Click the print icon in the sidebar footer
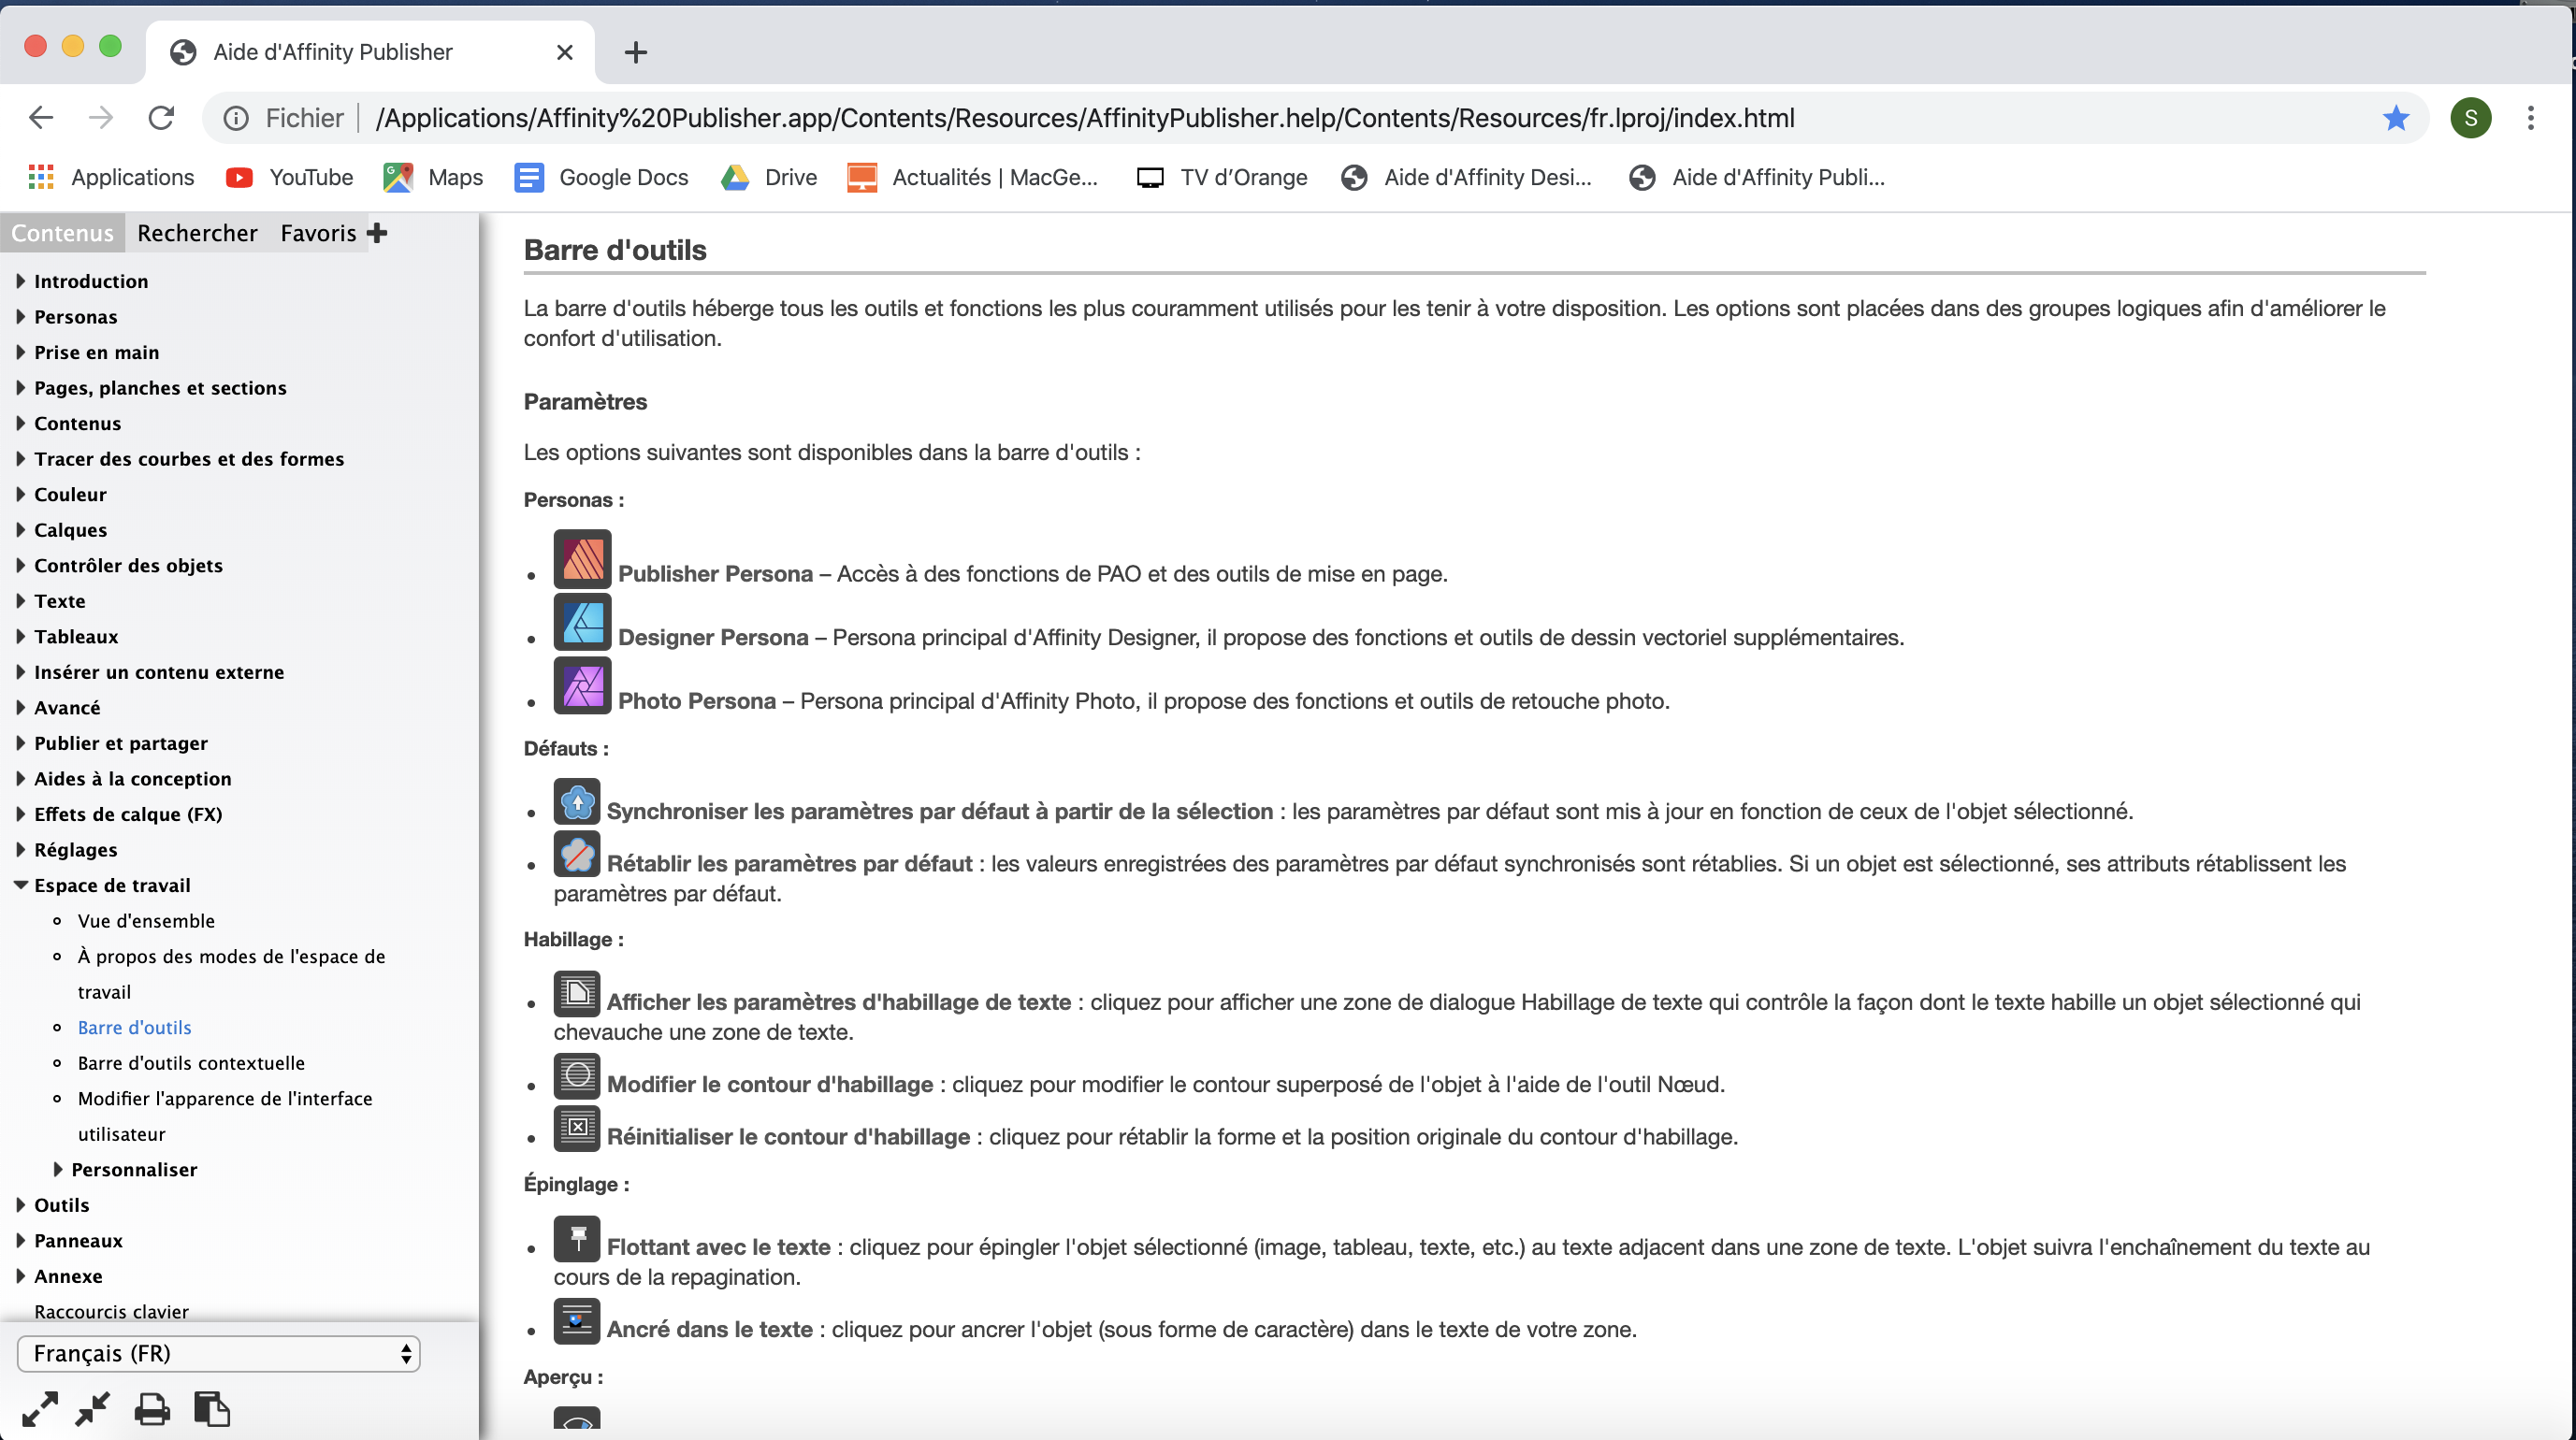The image size is (2576, 1440). click(152, 1409)
